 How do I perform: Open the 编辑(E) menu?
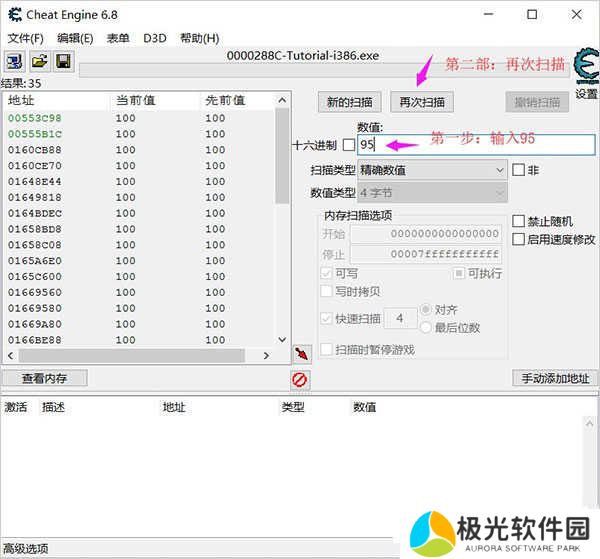(x=75, y=38)
